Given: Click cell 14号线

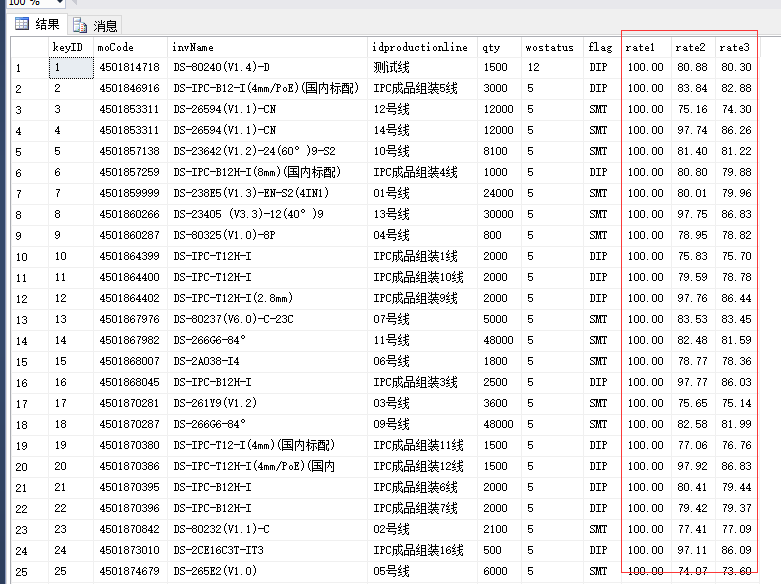Looking at the screenshot, I should point(422,130).
